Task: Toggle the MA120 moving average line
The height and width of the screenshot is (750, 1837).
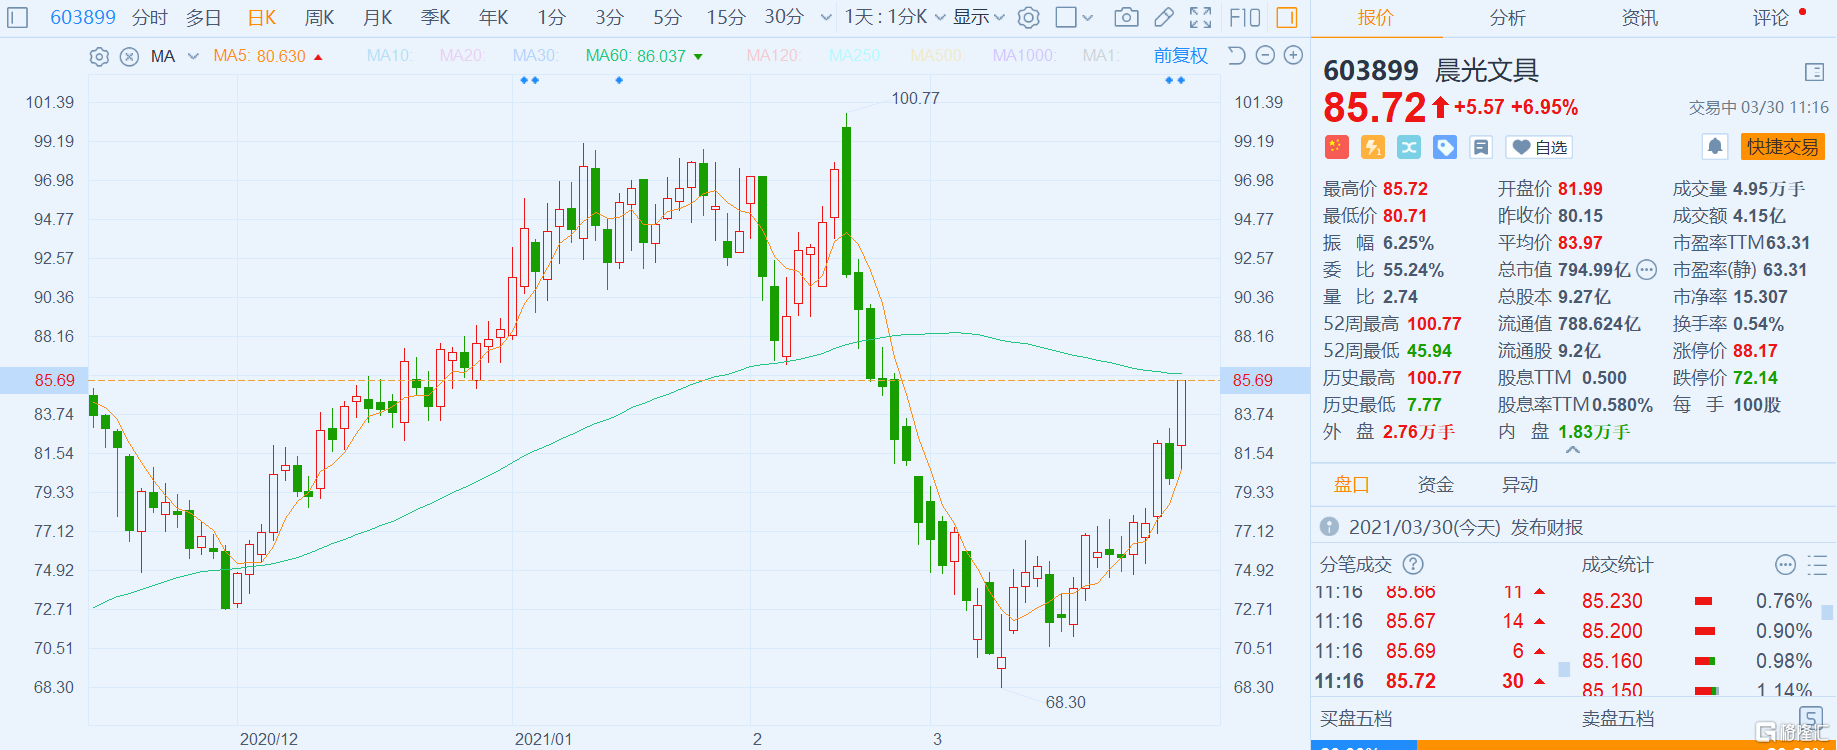Action: click(x=774, y=56)
